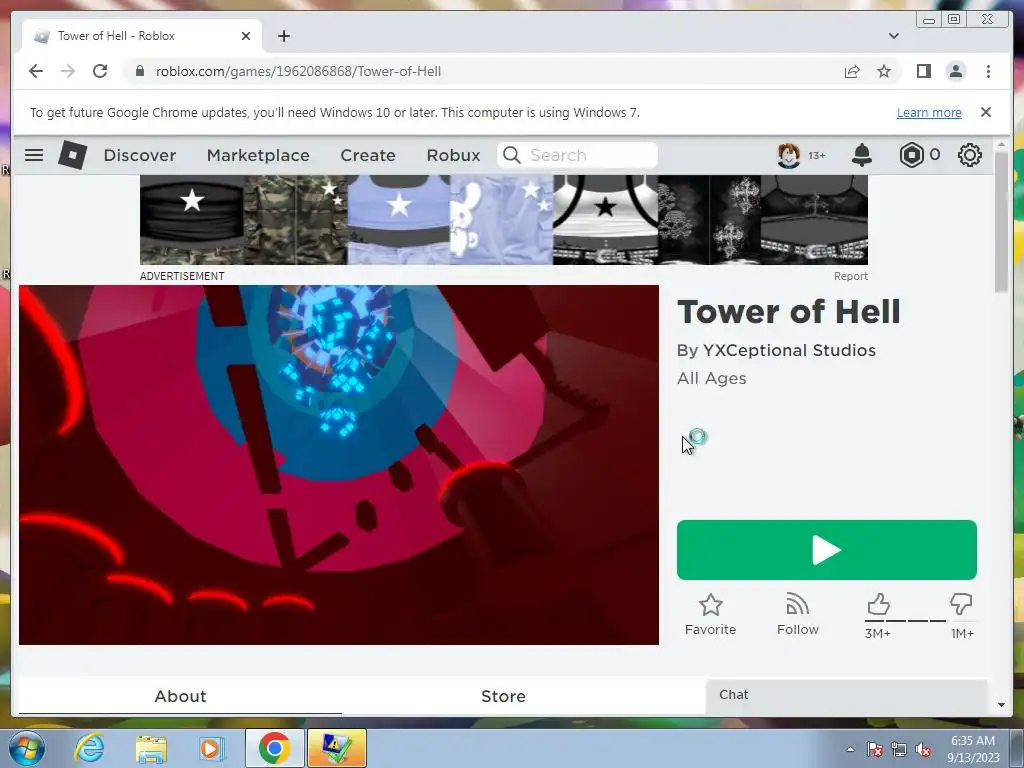Screen dimensions: 1024x768
Task: Share this page from address bar
Action: coord(852,71)
